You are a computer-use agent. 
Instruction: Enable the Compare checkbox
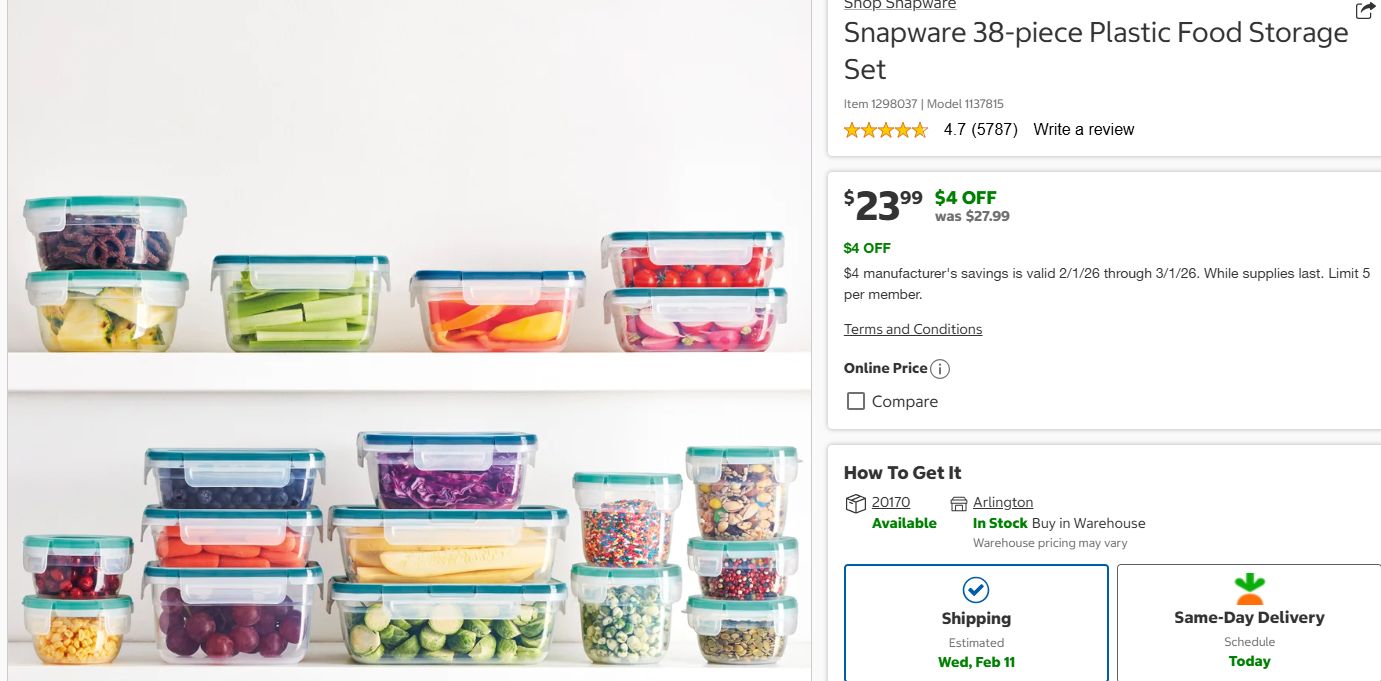tap(855, 400)
